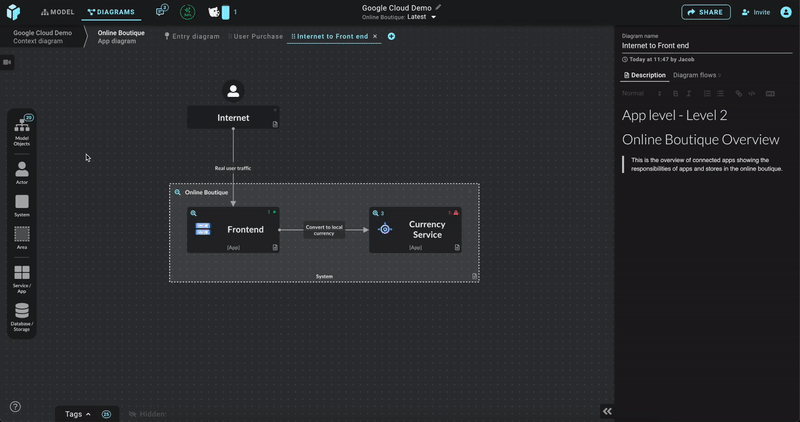Switch to the Diagram flows tab
Screen dimensions: 800x422
pyautogui.click(x=696, y=75)
